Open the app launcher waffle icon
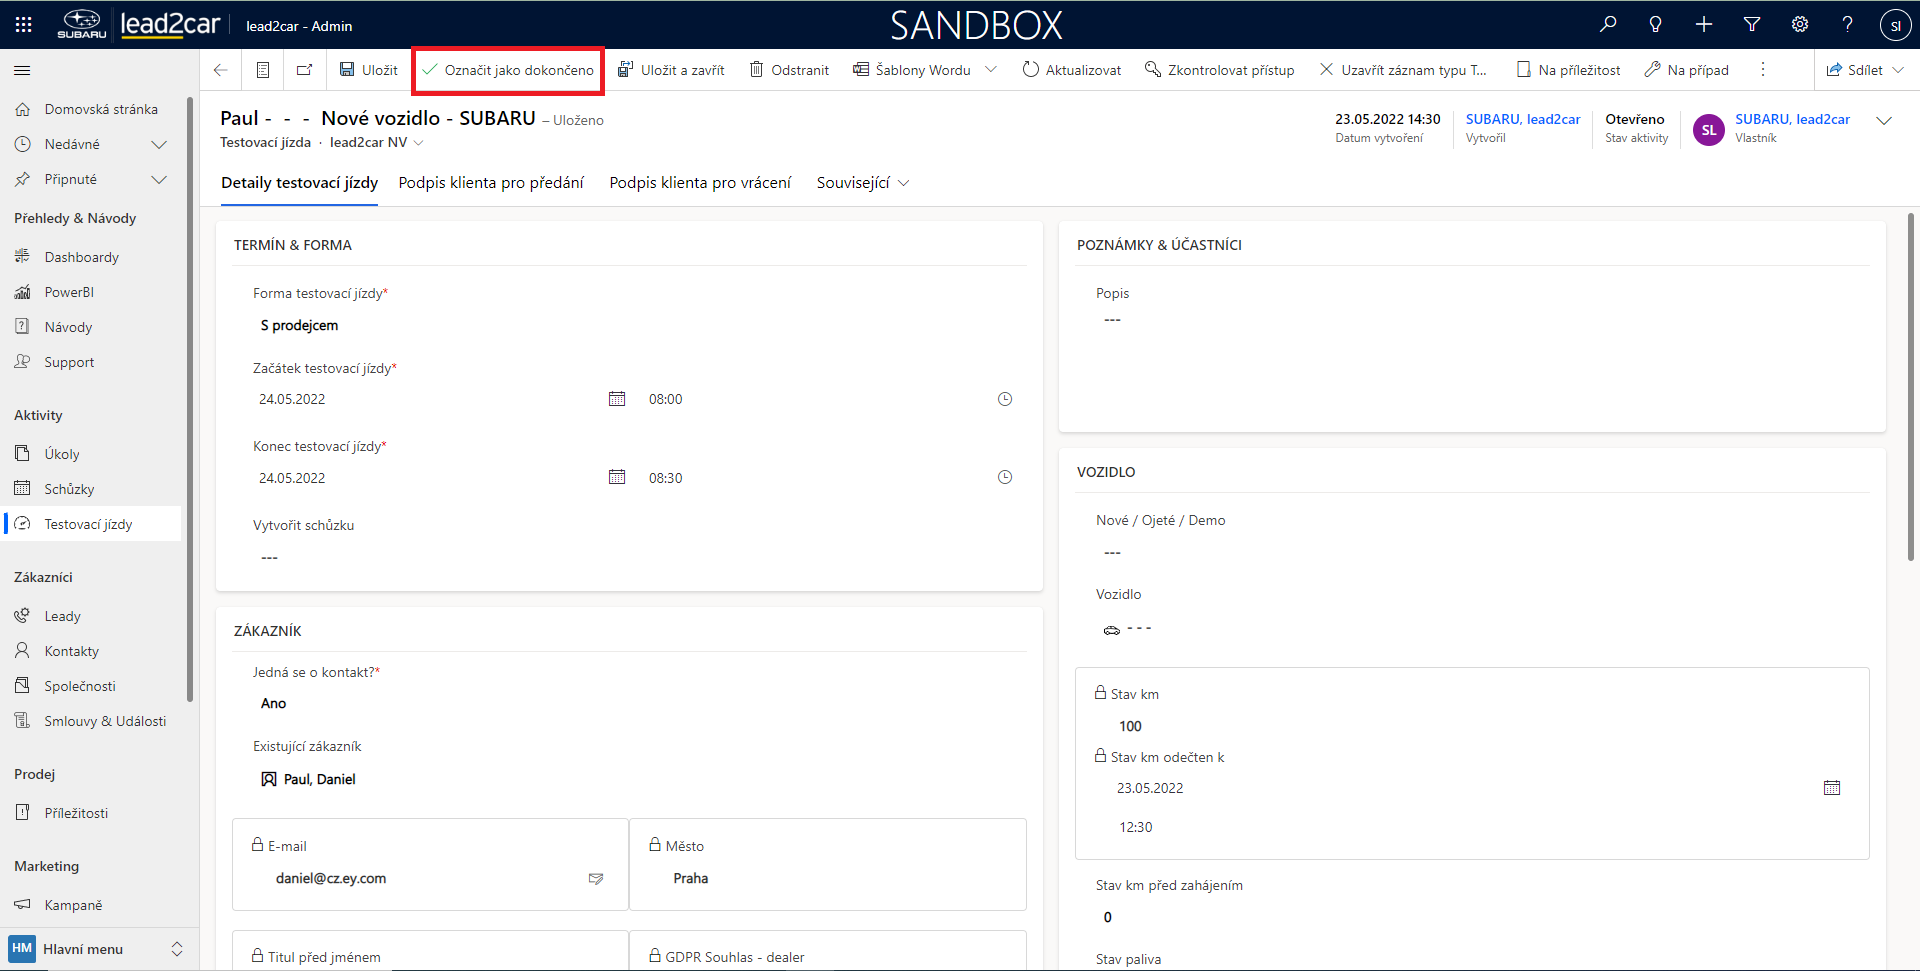The image size is (1920, 971). (x=24, y=25)
